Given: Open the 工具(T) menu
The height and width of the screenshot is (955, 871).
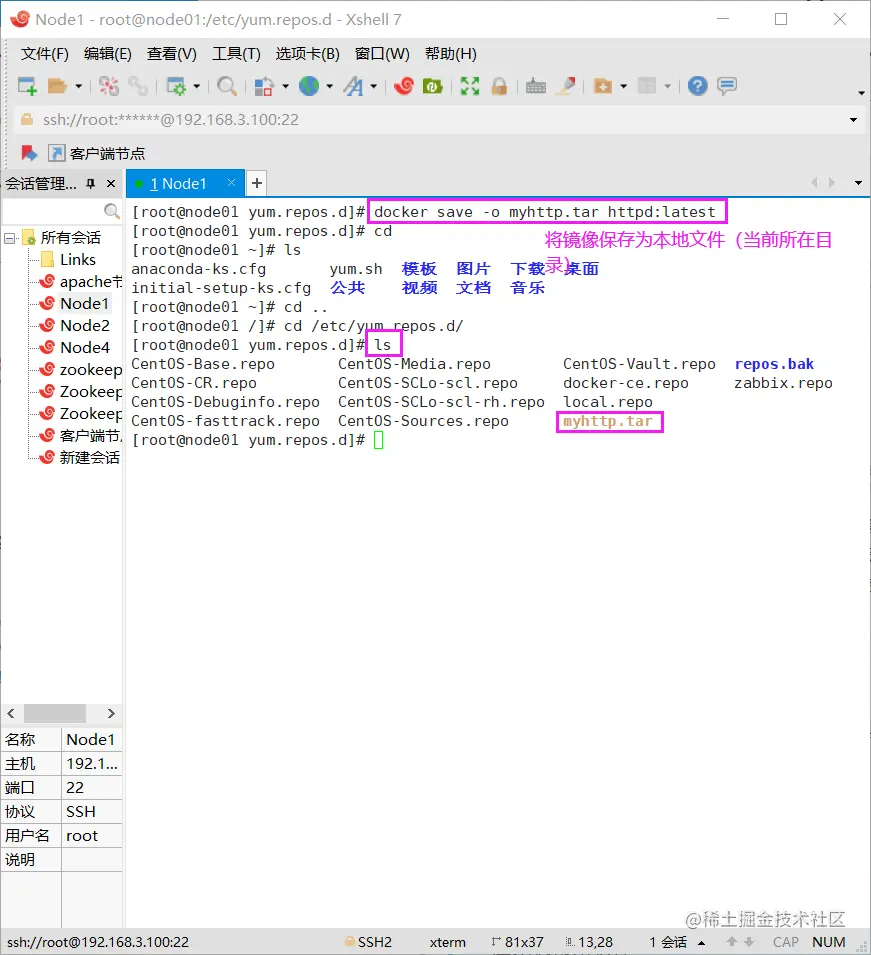Looking at the screenshot, I should tap(236, 54).
